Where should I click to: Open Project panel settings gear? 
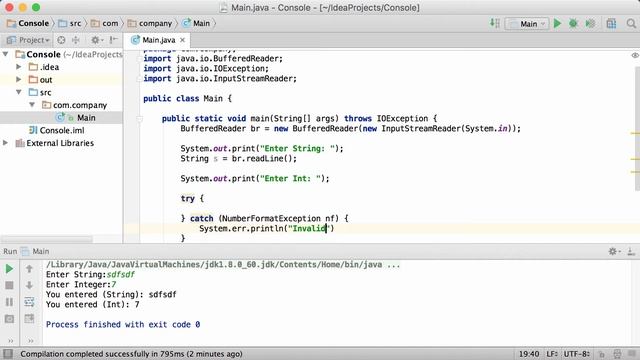pos(97,40)
